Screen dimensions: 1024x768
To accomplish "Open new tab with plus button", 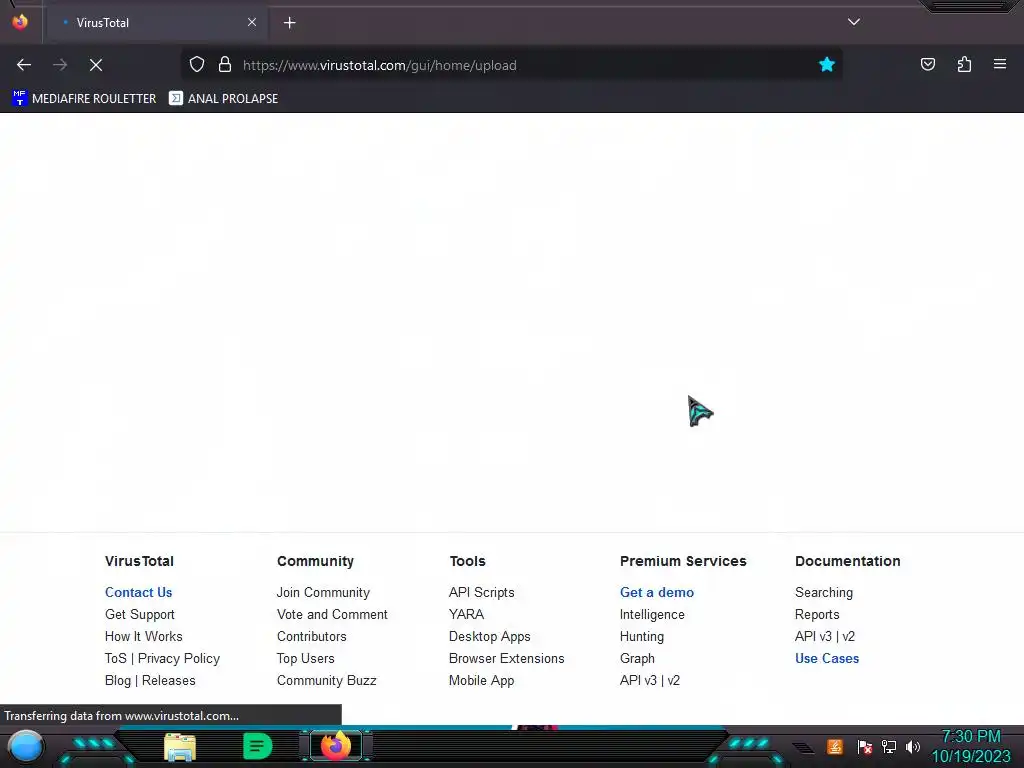I will (x=289, y=23).
